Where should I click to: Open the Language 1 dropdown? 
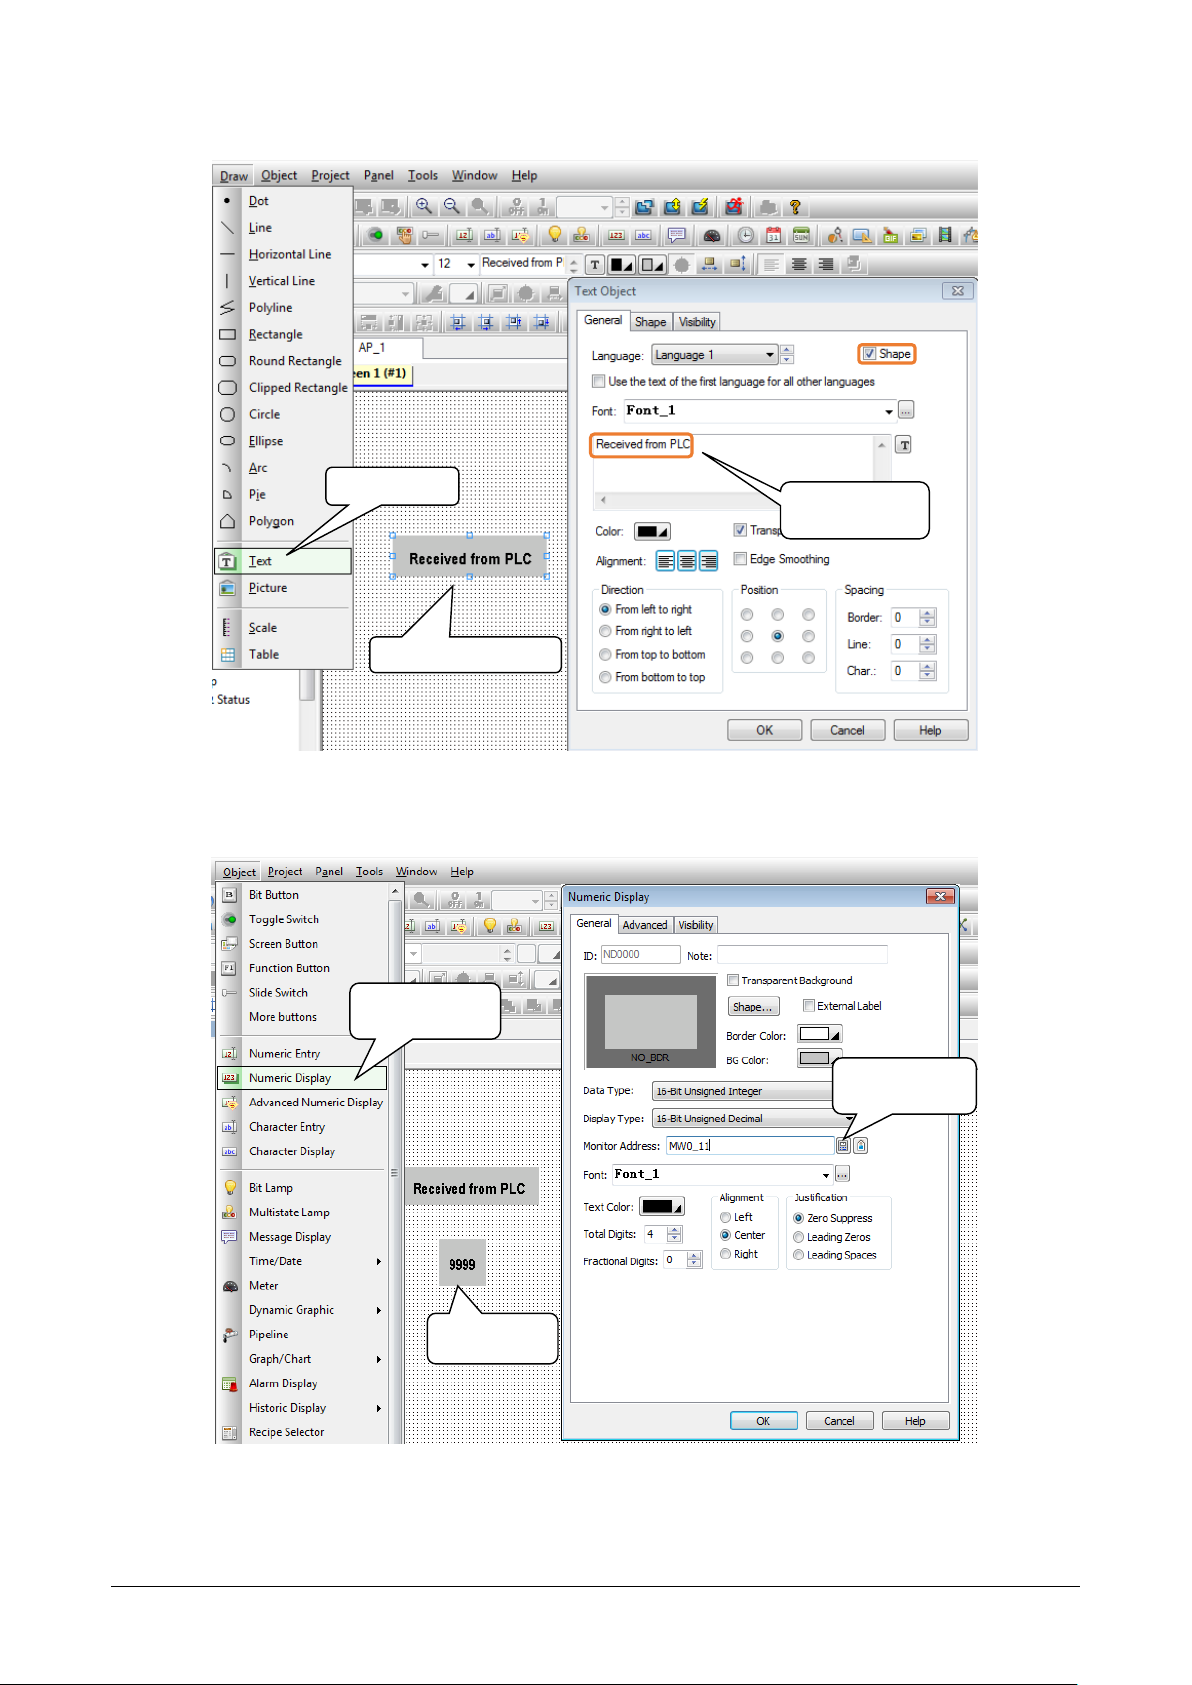click(769, 355)
